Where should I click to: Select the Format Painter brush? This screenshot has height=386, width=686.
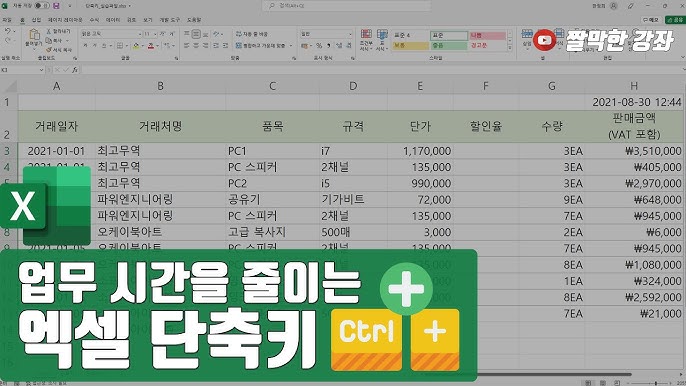point(49,50)
